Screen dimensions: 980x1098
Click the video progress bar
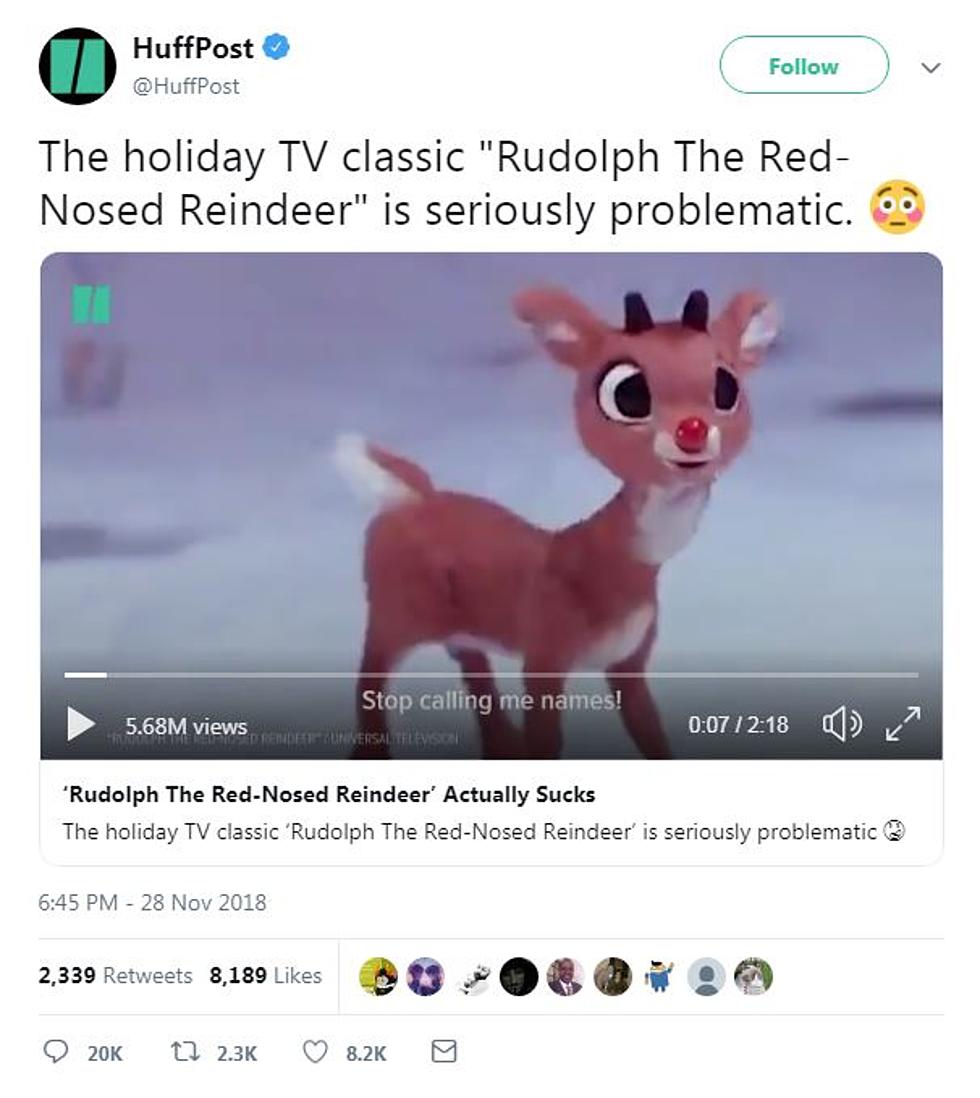(491, 675)
